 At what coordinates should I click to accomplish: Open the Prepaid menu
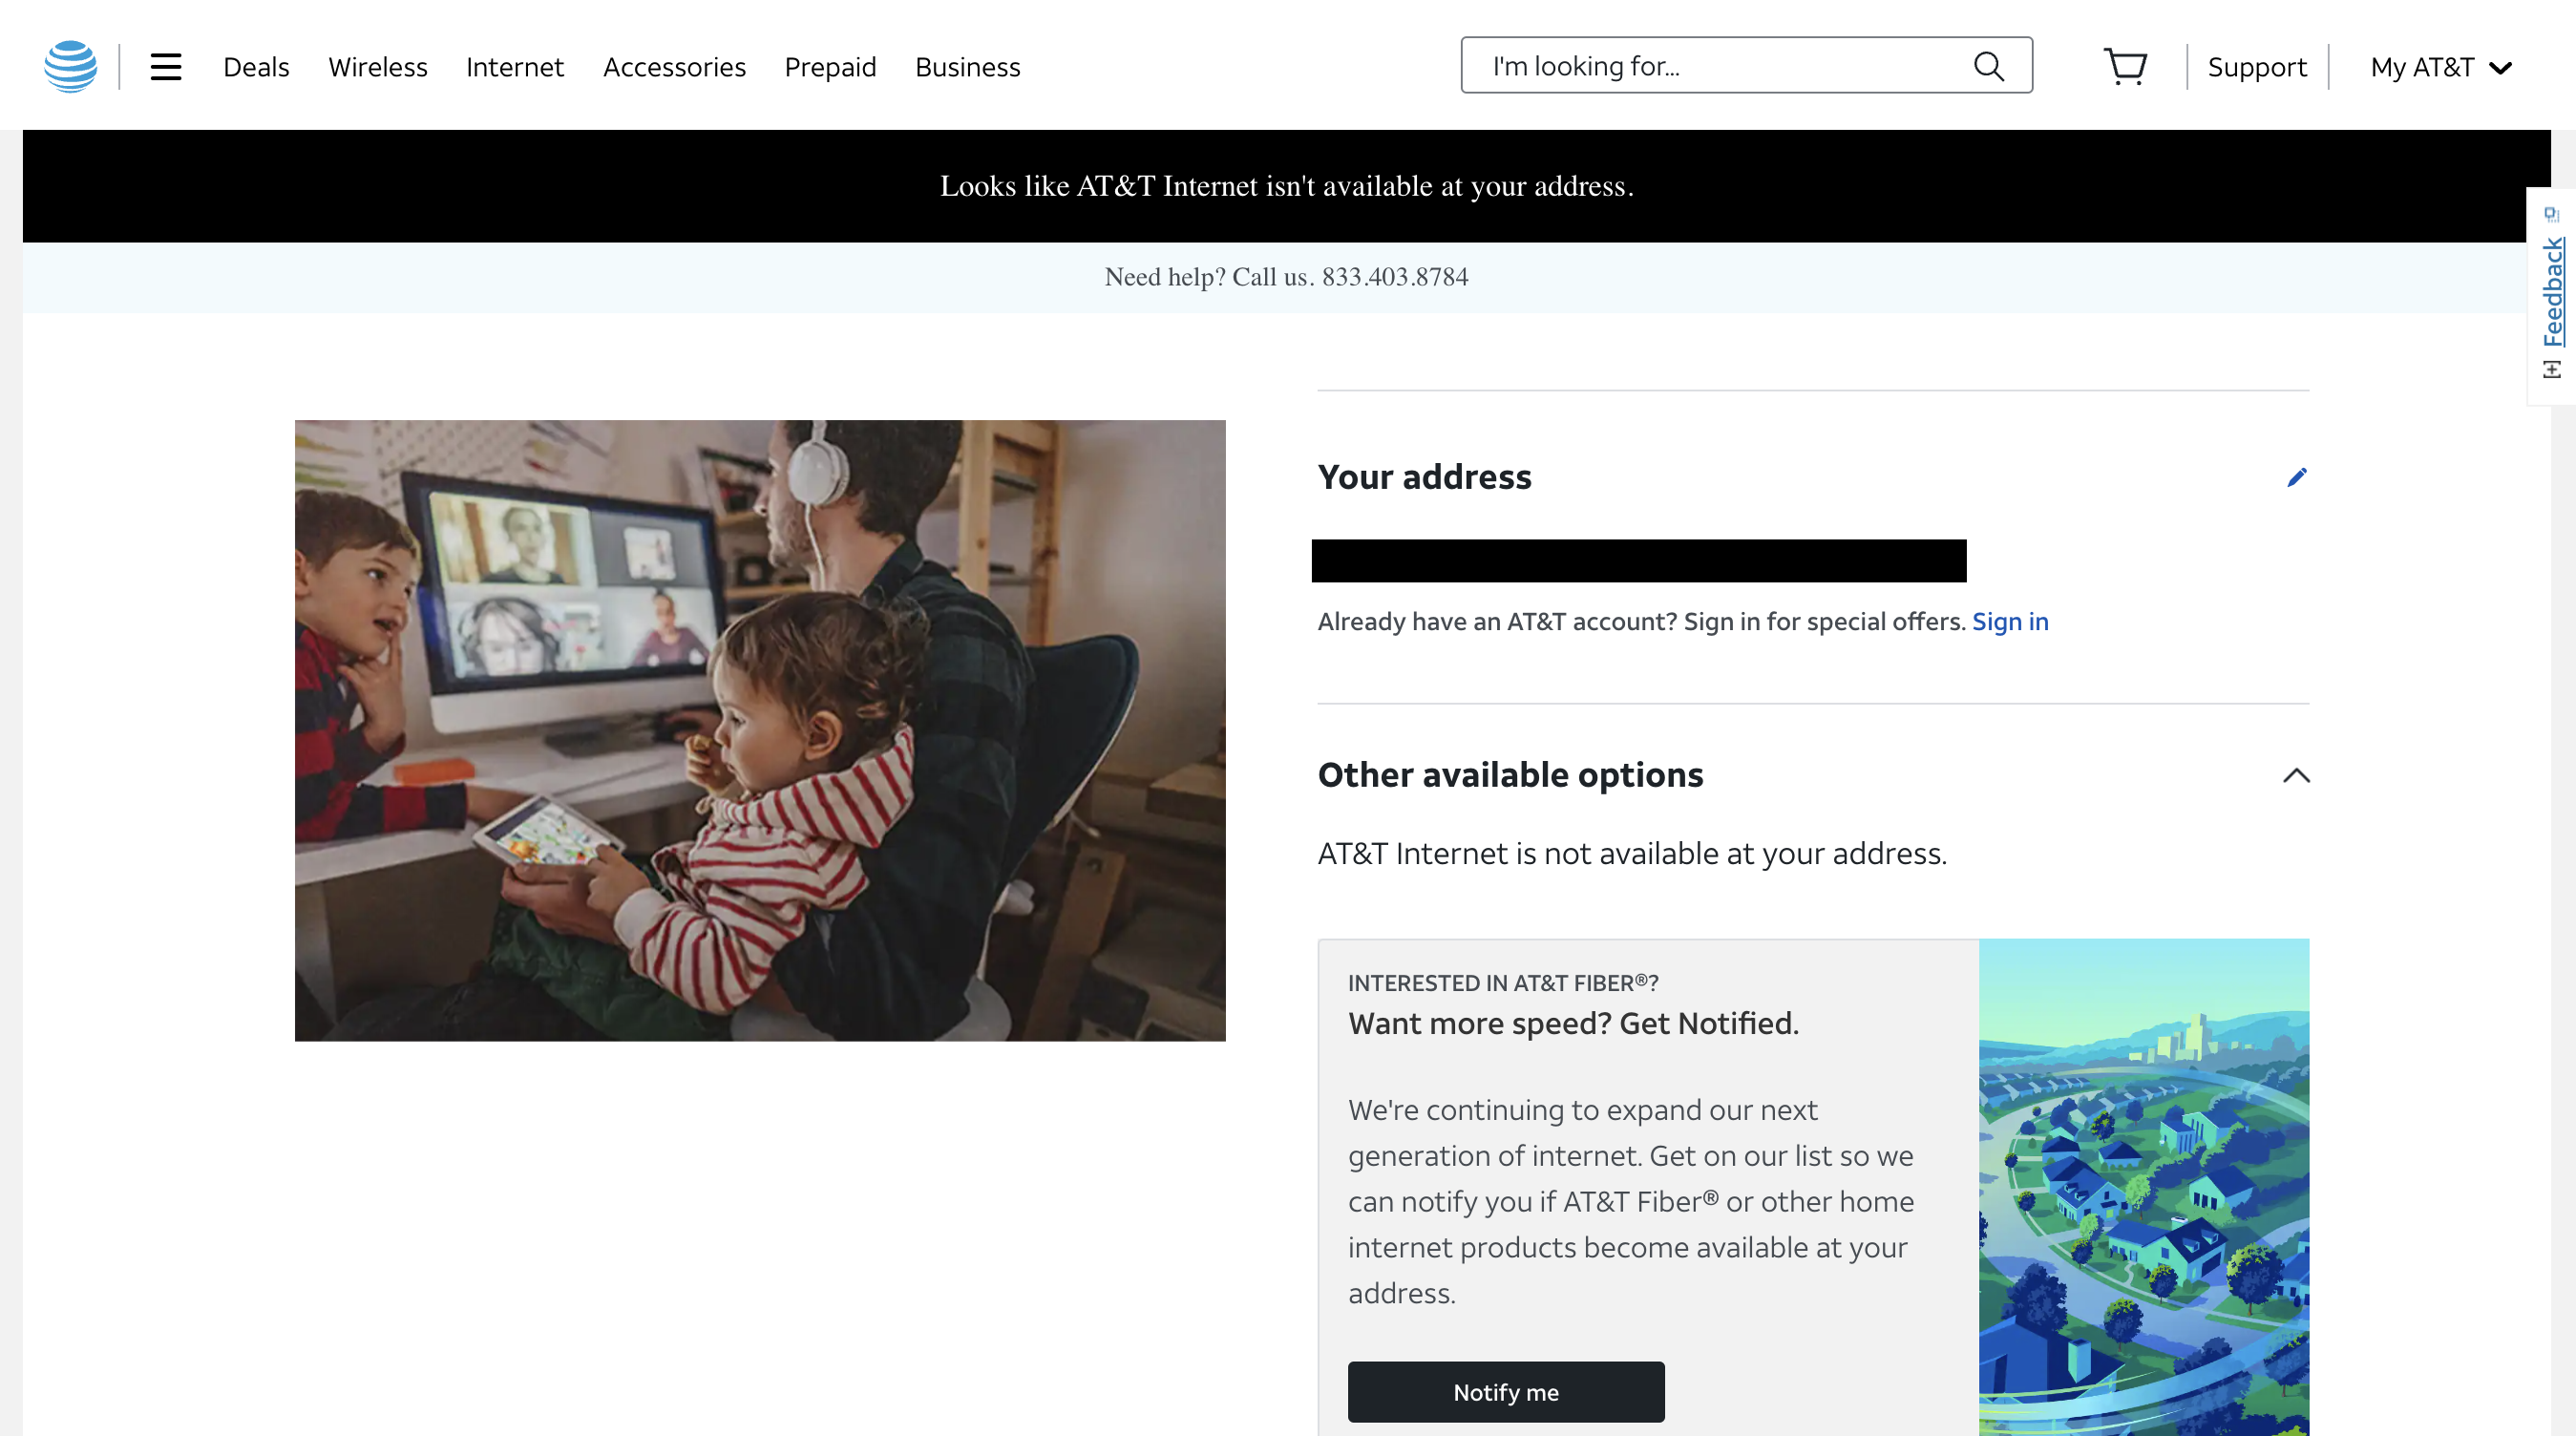click(830, 67)
